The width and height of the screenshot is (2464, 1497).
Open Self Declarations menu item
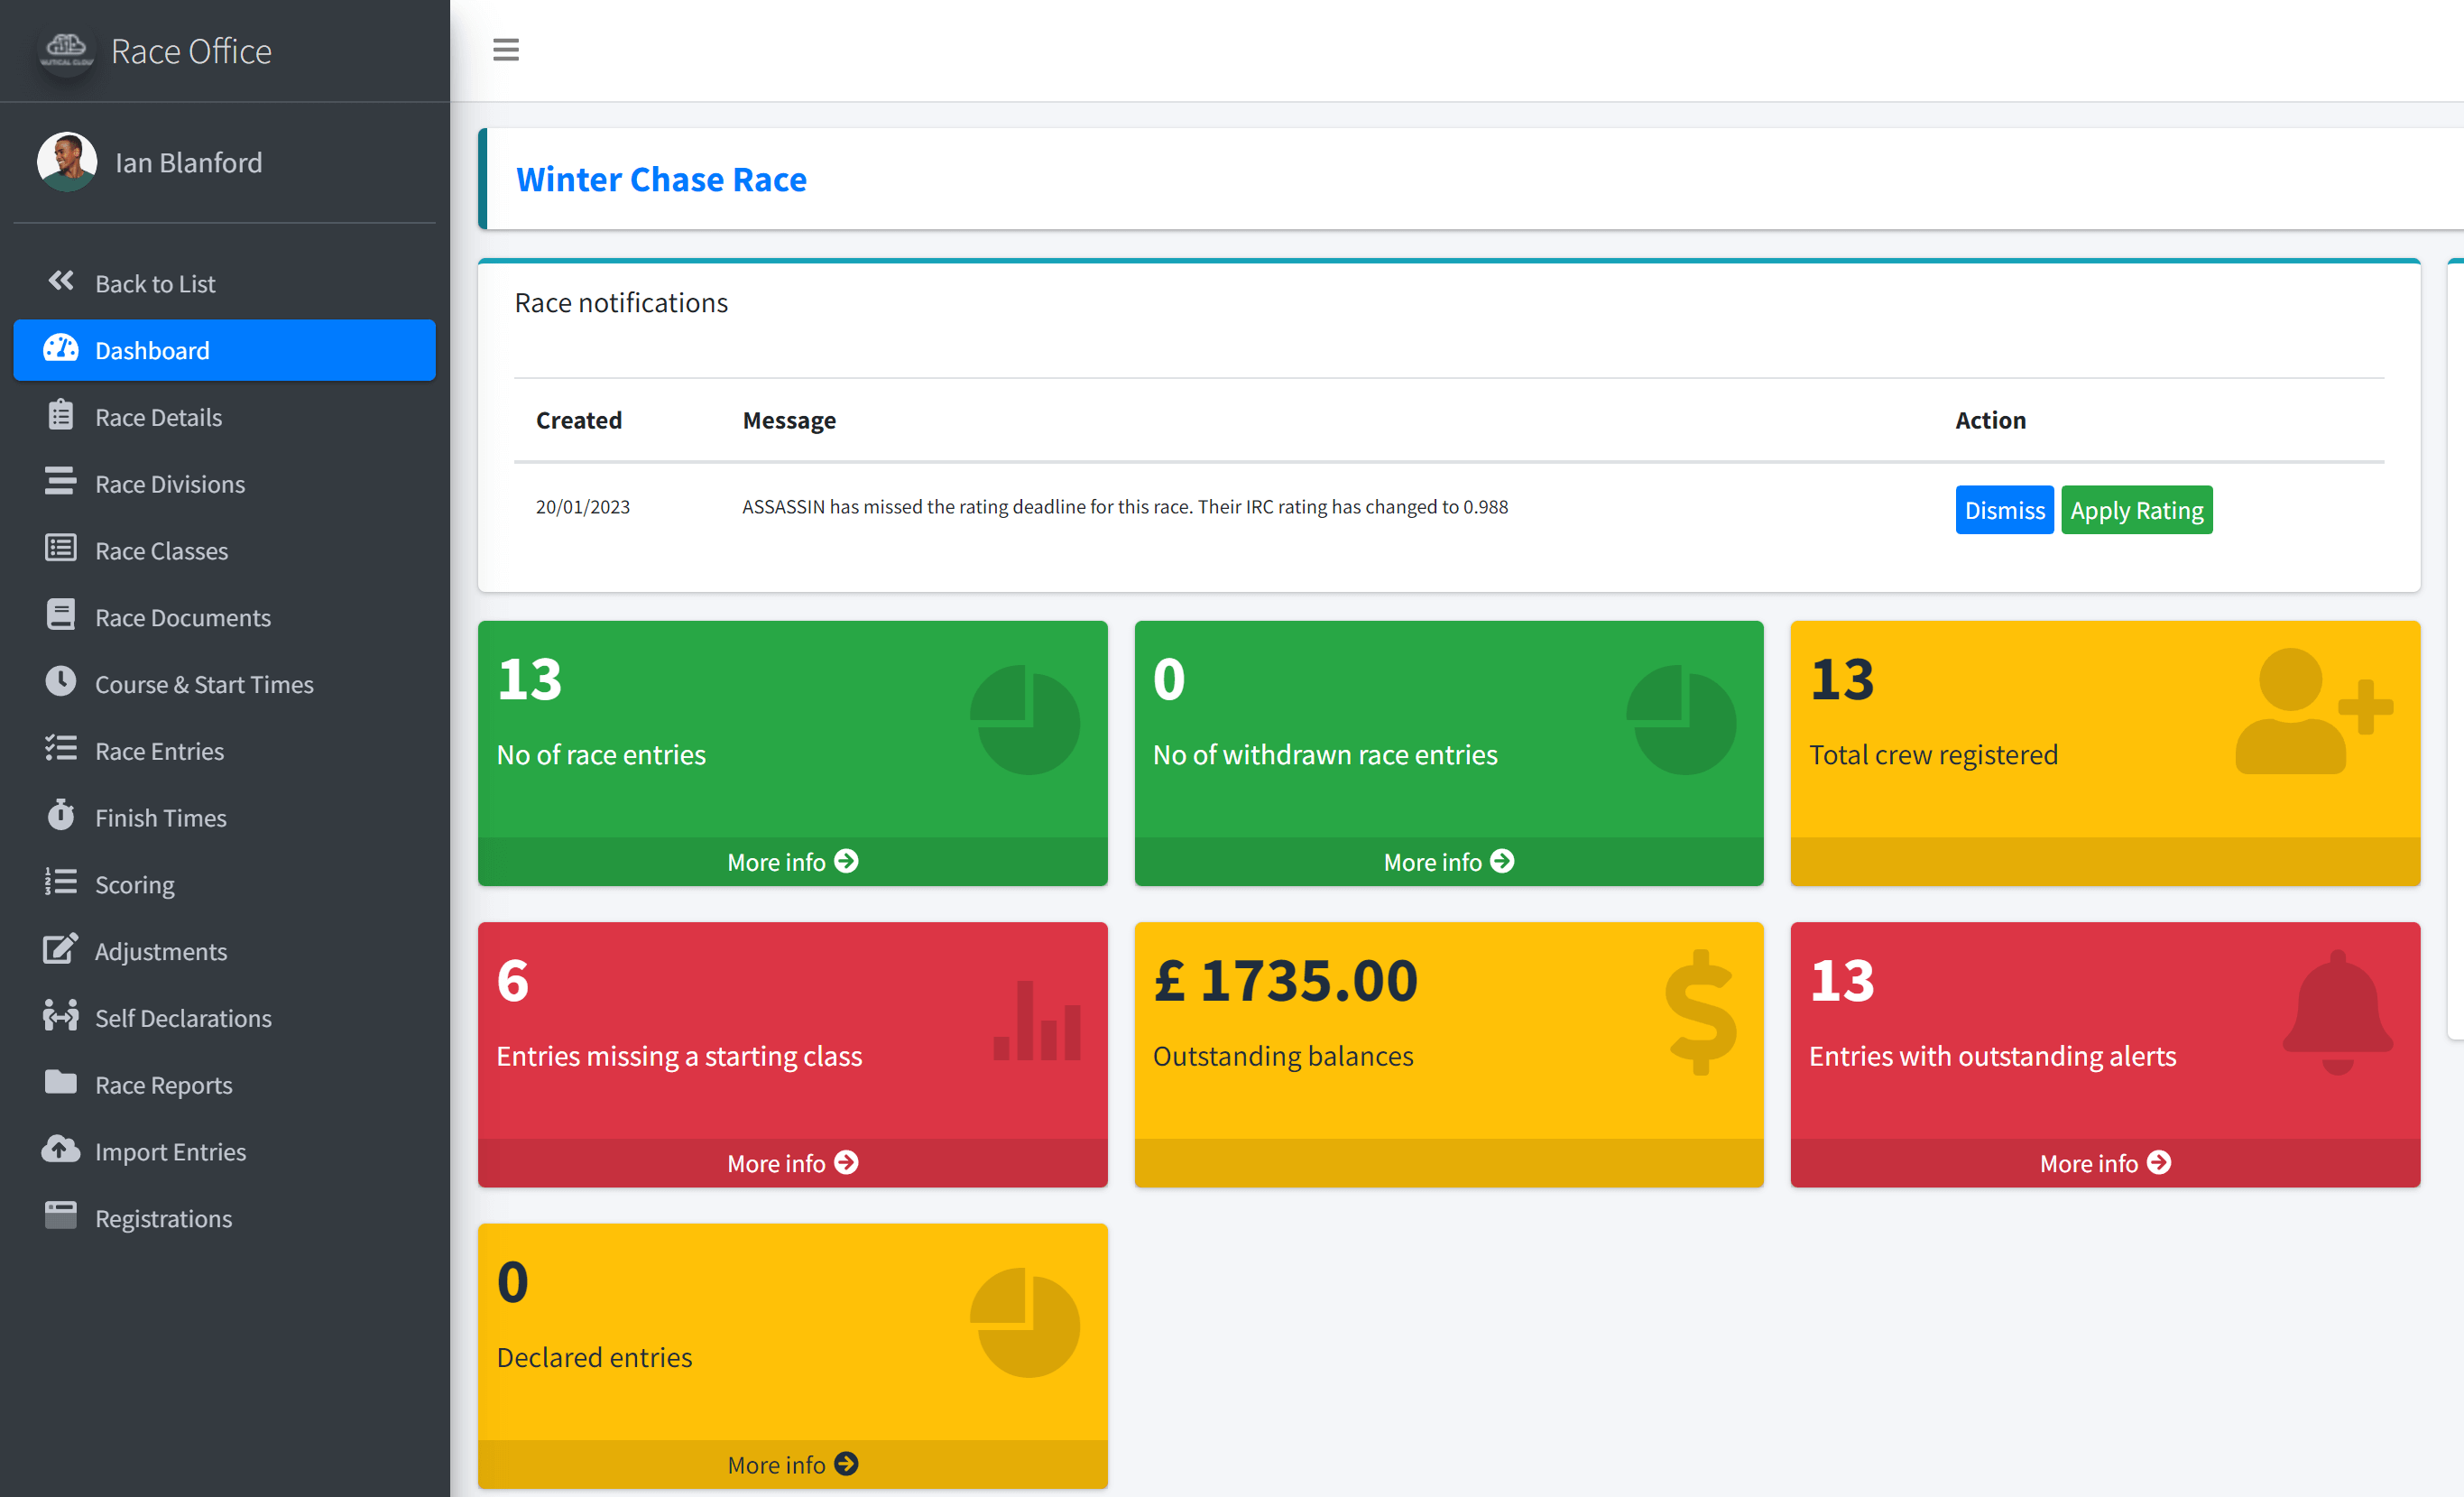225,1018
